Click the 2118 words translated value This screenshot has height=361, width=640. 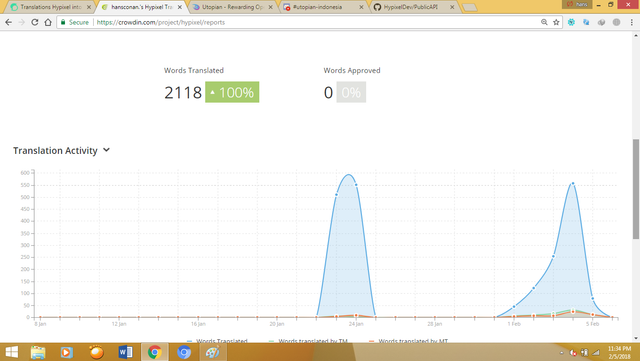click(183, 93)
